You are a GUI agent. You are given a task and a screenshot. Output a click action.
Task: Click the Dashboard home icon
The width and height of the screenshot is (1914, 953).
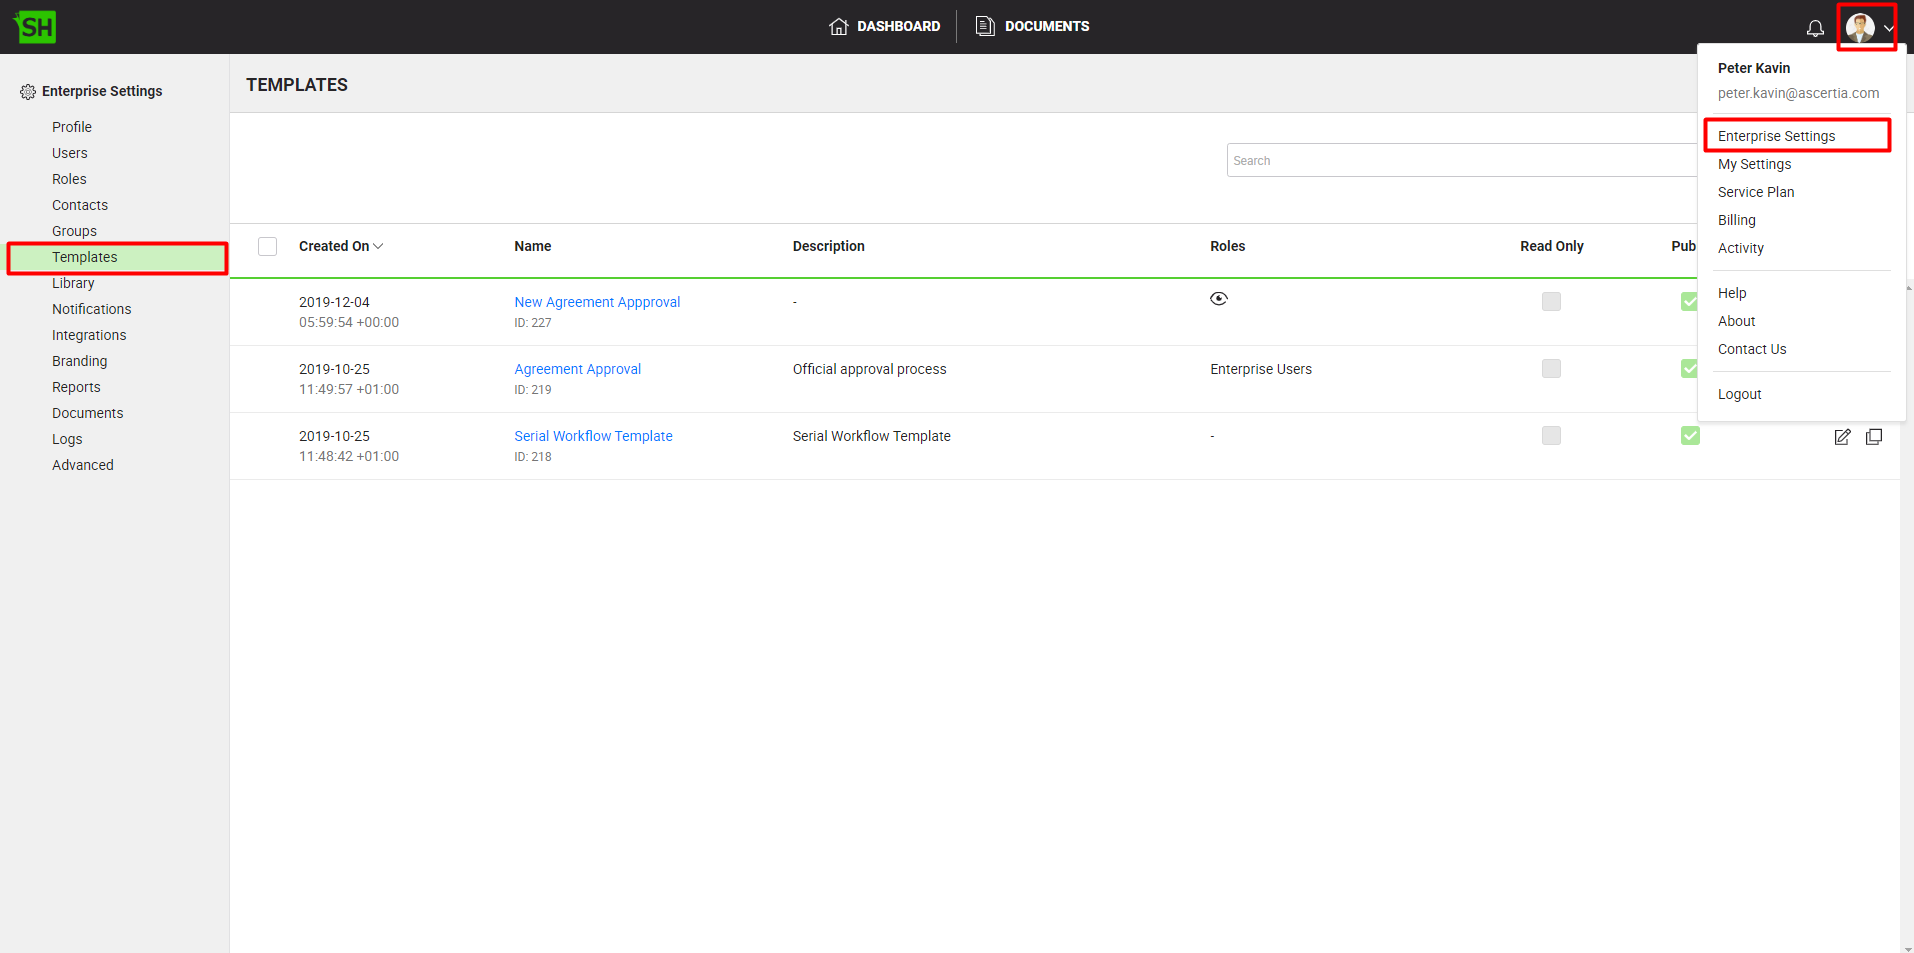pyautogui.click(x=838, y=27)
